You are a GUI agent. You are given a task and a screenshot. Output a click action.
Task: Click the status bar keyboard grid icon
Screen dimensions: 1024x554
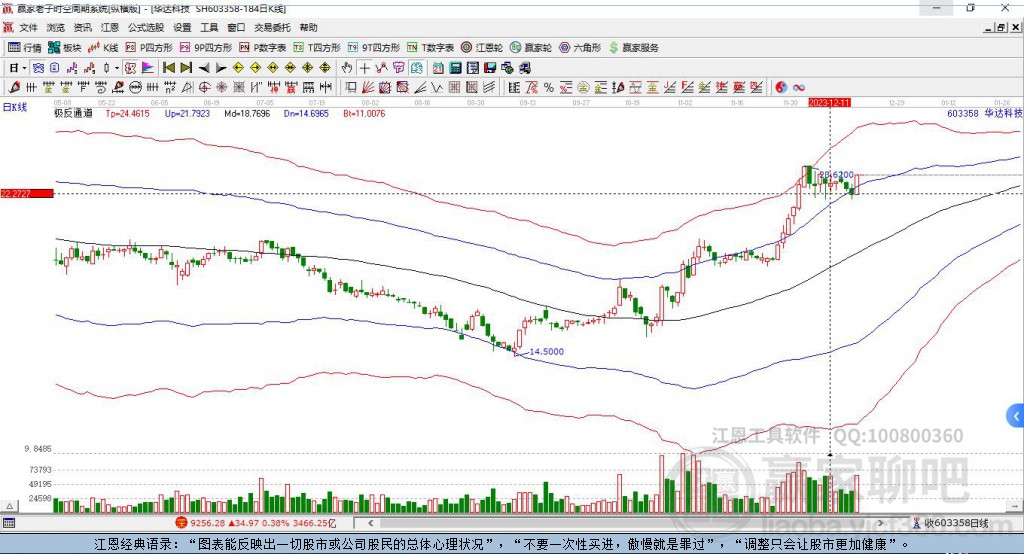point(9,523)
